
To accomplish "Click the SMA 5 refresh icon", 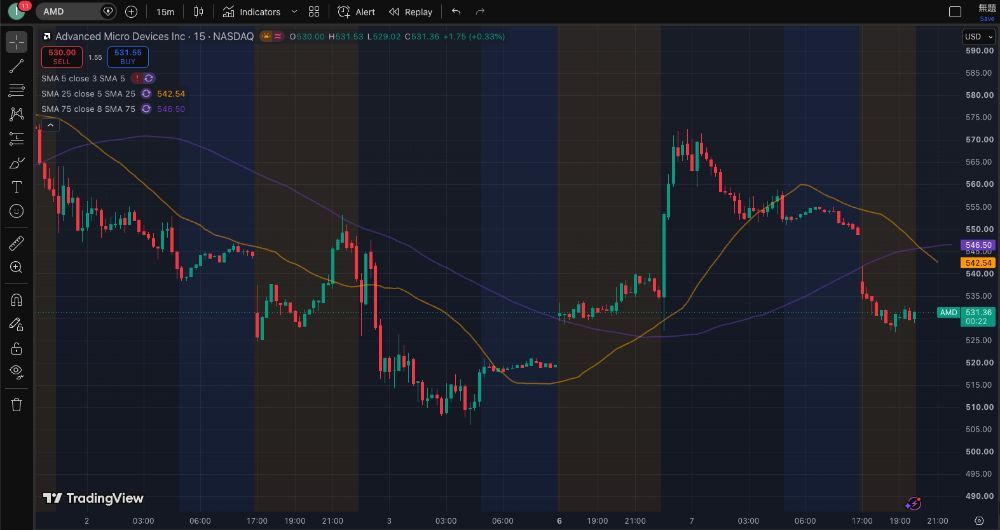I will coord(149,78).
